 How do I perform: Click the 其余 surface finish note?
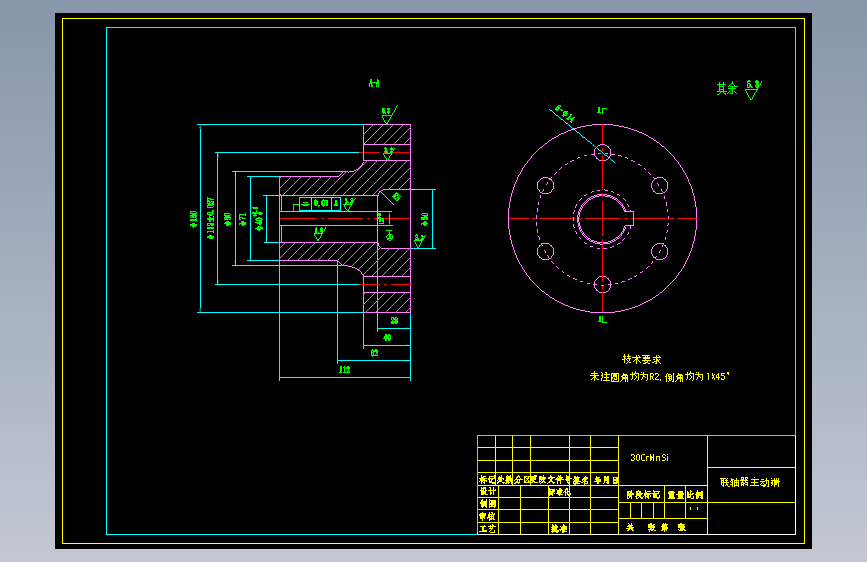[x=727, y=89]
